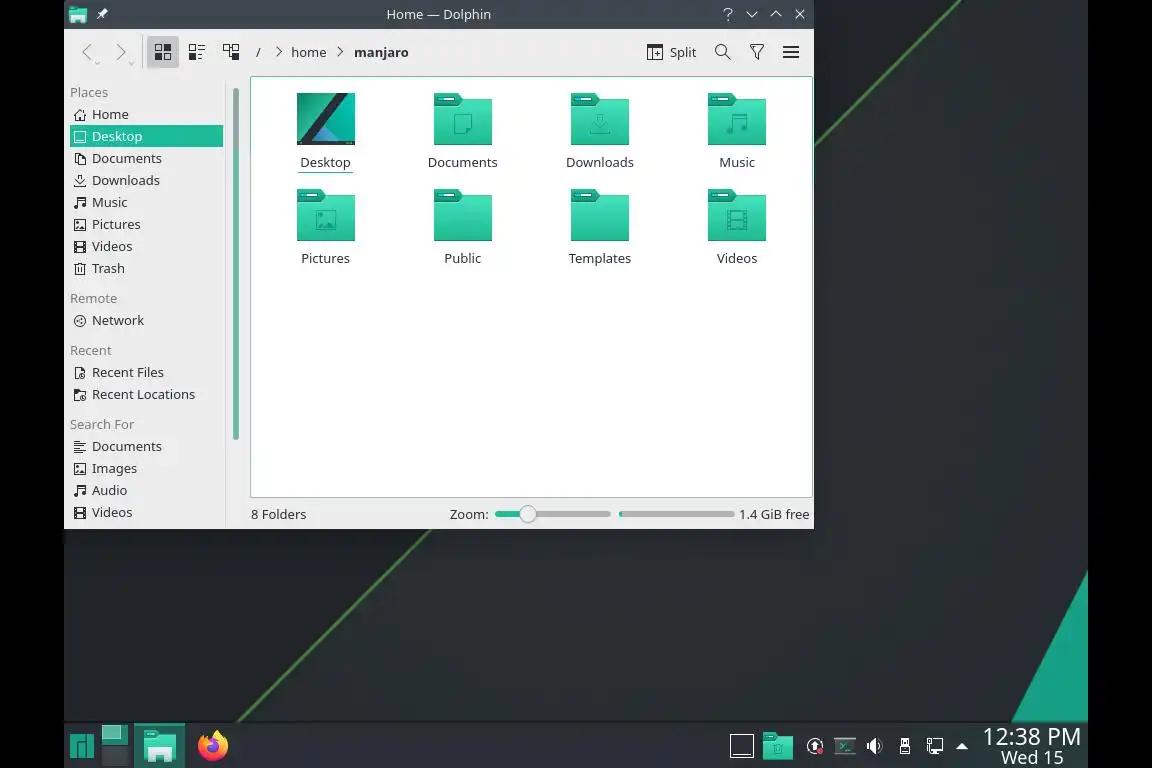1152x768 pixels.
Task: Go forward with the forward arrow
Action: [x=121, y=52]
